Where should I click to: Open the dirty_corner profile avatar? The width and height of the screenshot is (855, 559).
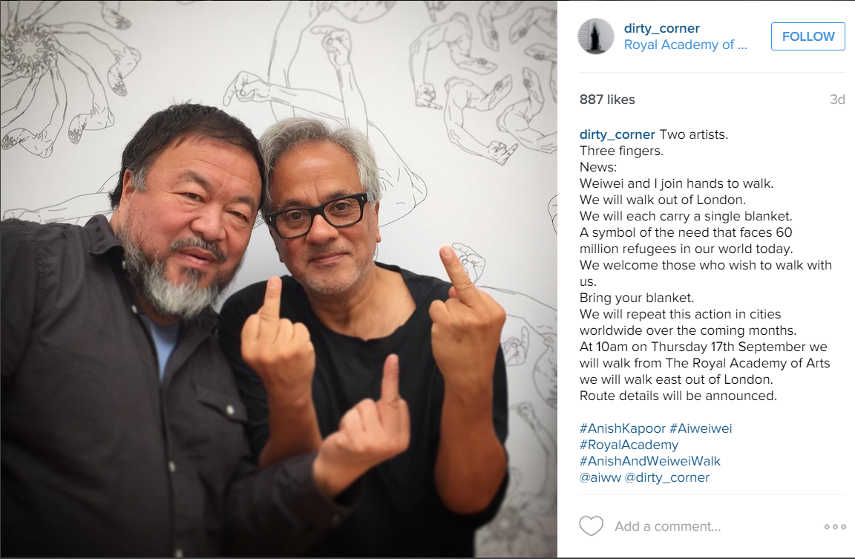point(595,37)
